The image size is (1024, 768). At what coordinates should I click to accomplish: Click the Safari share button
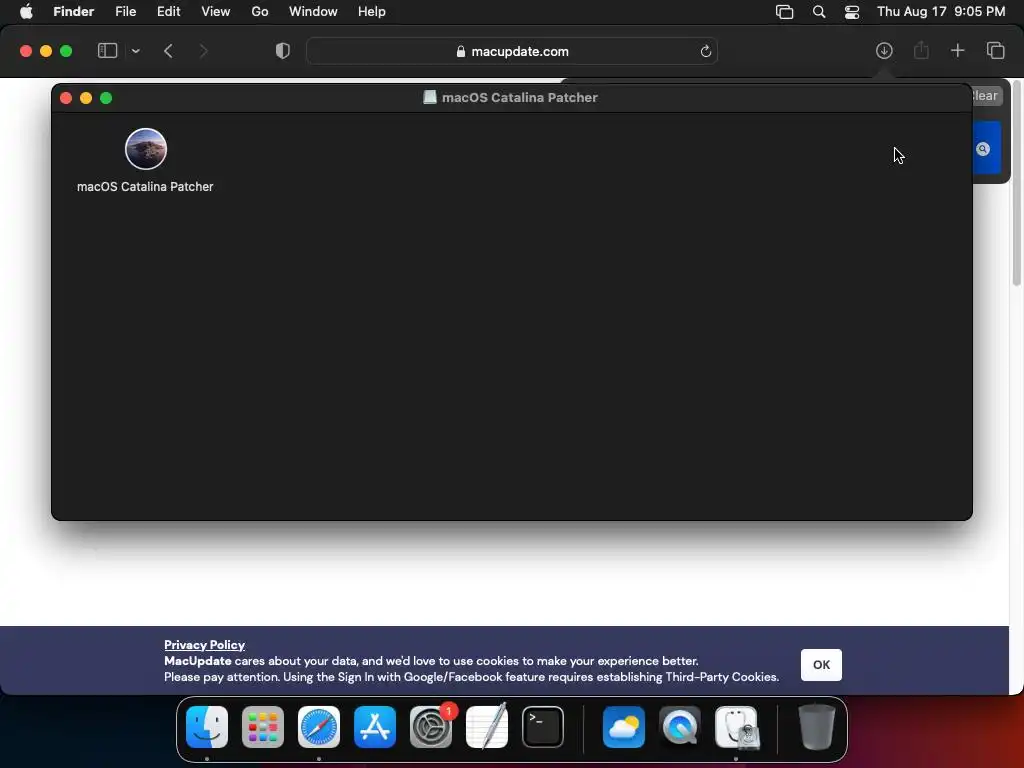[x=921, y=50]
